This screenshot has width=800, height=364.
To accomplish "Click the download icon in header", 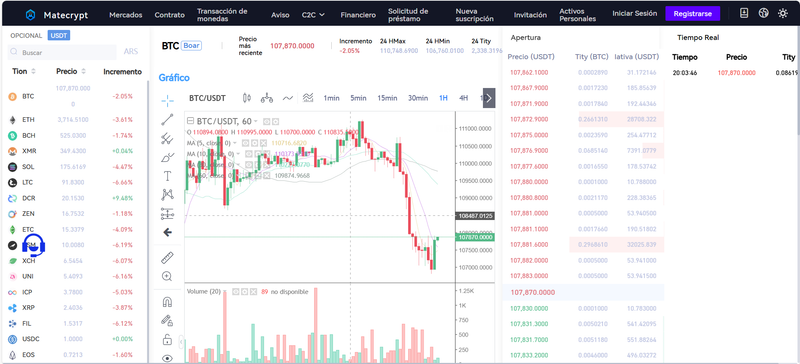I will (744, 13).
